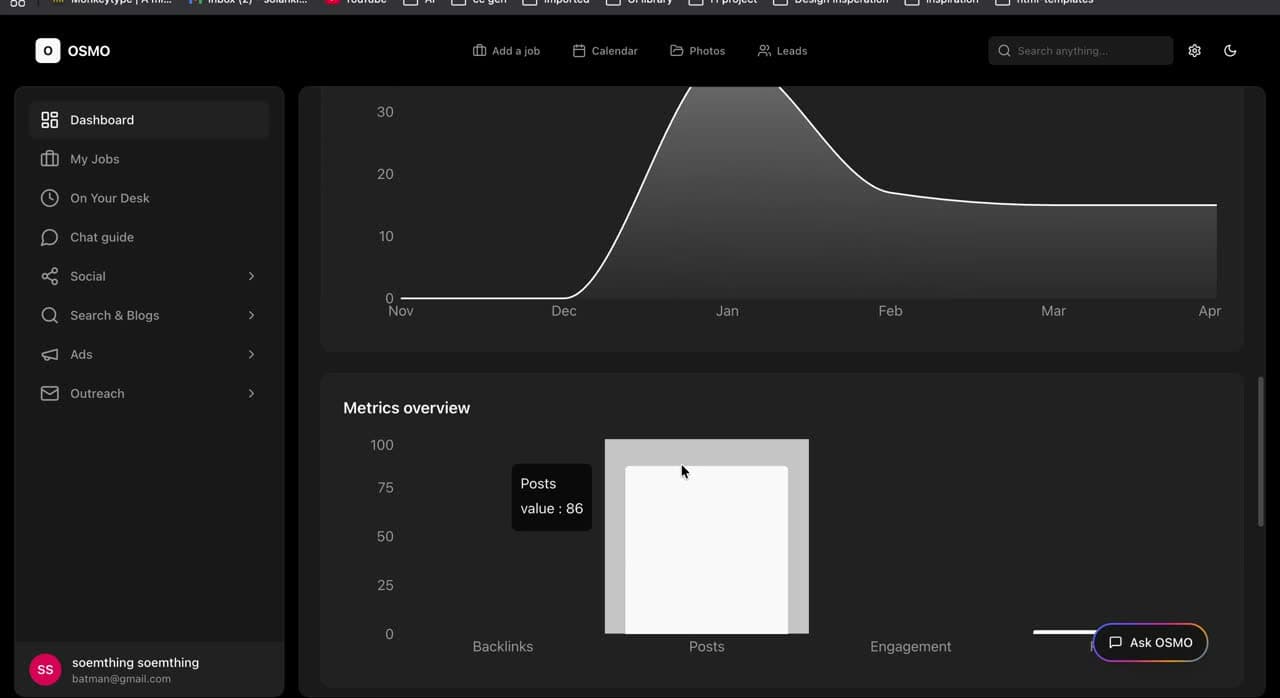Open the Leads page
The height and width of the screenshot is (698, 1280).
(x=782, y=51)
